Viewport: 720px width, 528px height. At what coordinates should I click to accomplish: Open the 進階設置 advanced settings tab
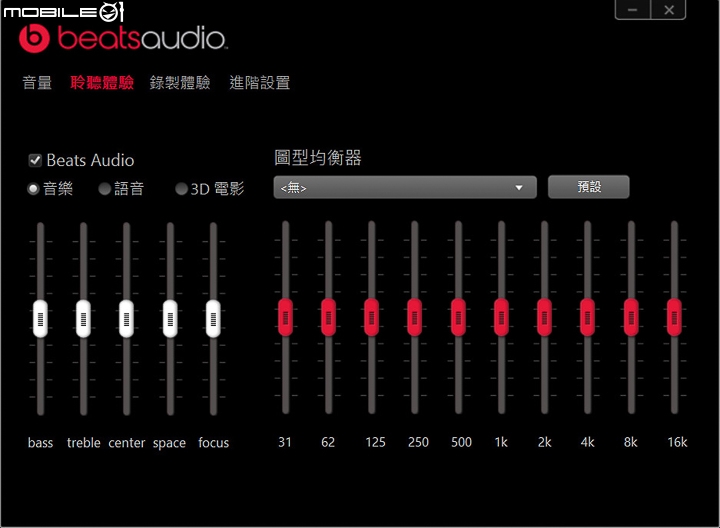coord(260,83)
